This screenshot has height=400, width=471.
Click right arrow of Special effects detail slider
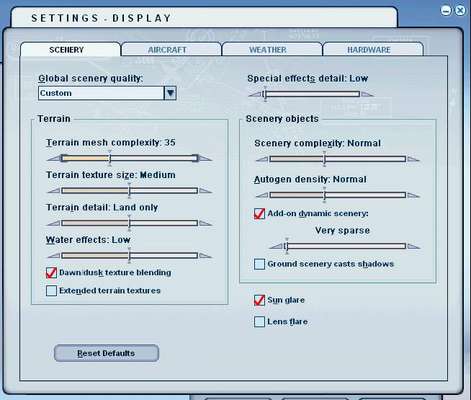pyautogui.click(x=367, y=94)
